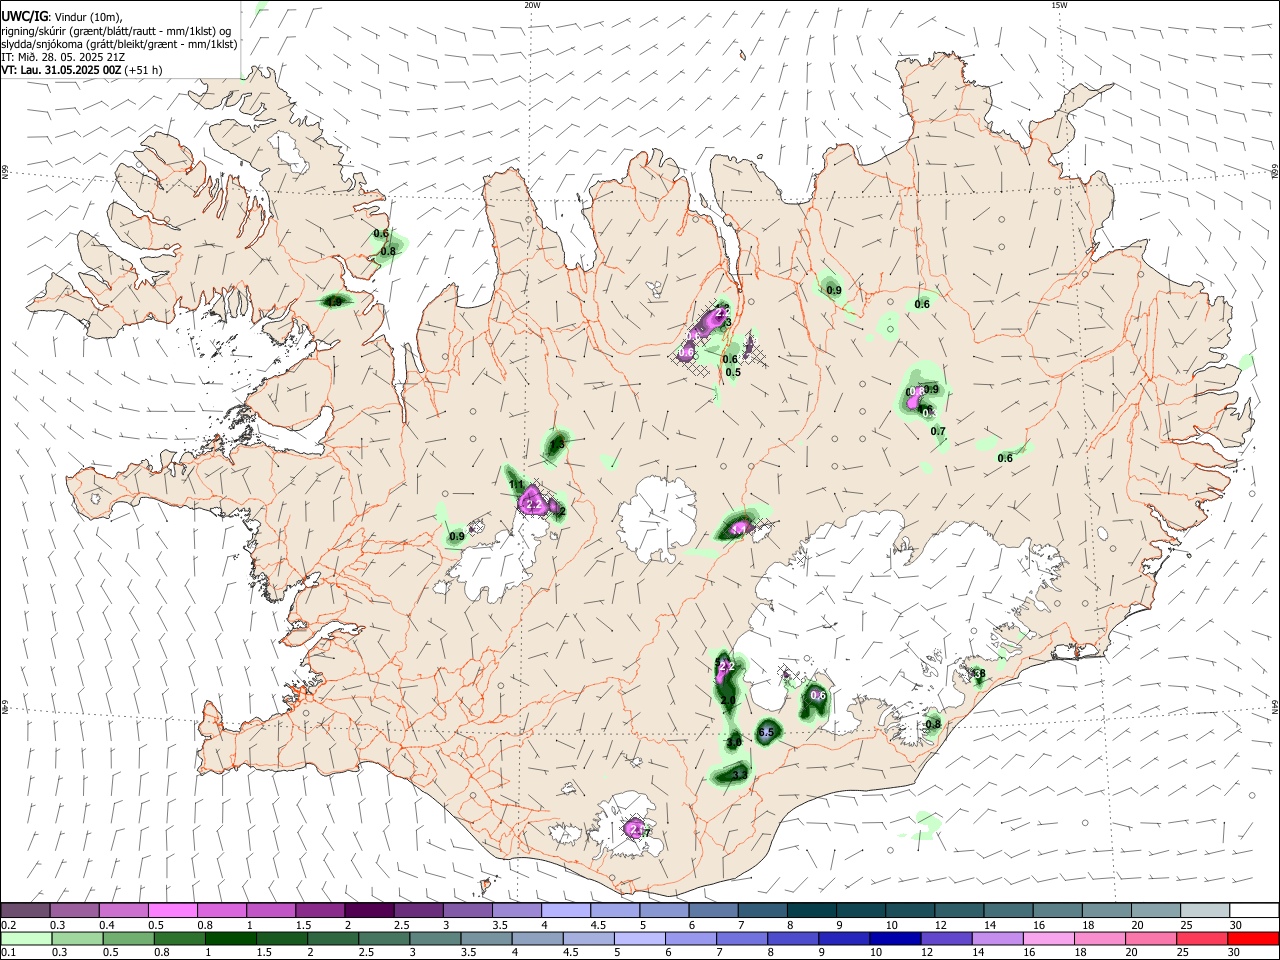Click the '20W' longitude label
This screenshot has width=1280, height=960.
(532, 5)
